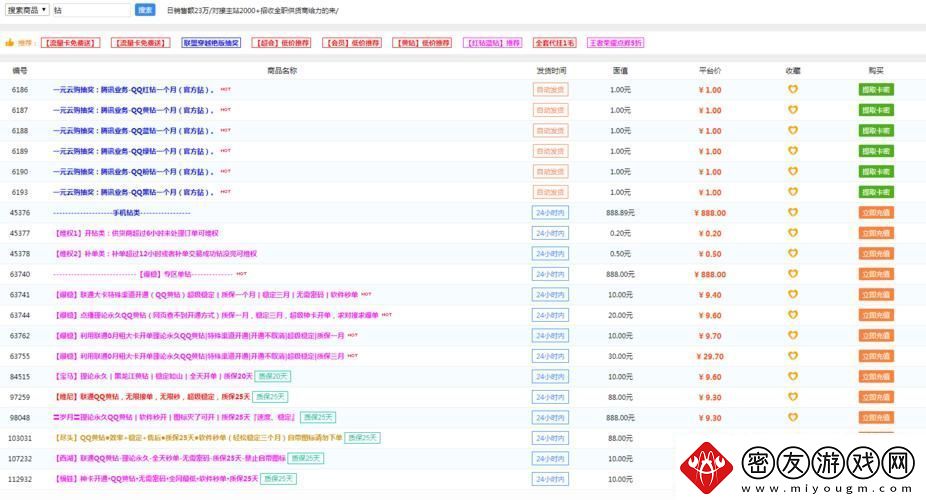Click the heart icon in row 45378
Screen dimensions: 926x500
click(x=793, y=253)
